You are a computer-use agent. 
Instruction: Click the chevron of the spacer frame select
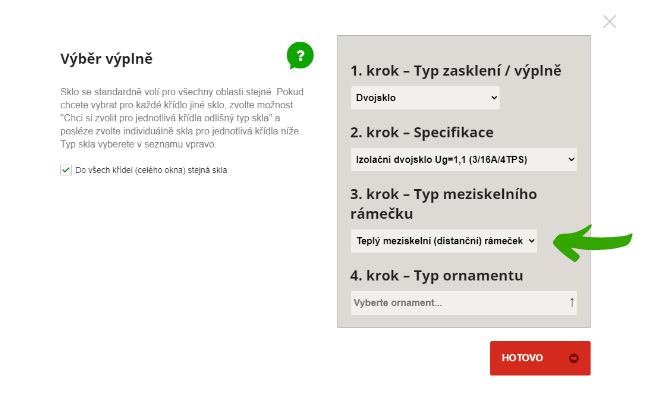[531, 240]
